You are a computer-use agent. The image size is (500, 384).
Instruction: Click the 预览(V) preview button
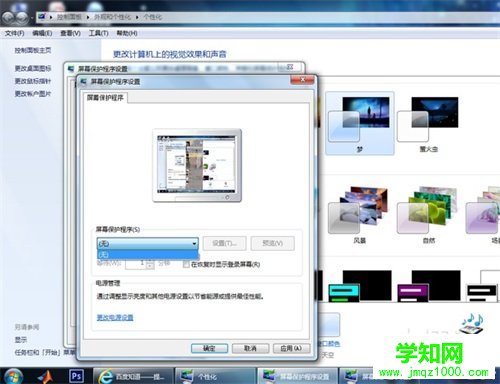coord(273,243)
